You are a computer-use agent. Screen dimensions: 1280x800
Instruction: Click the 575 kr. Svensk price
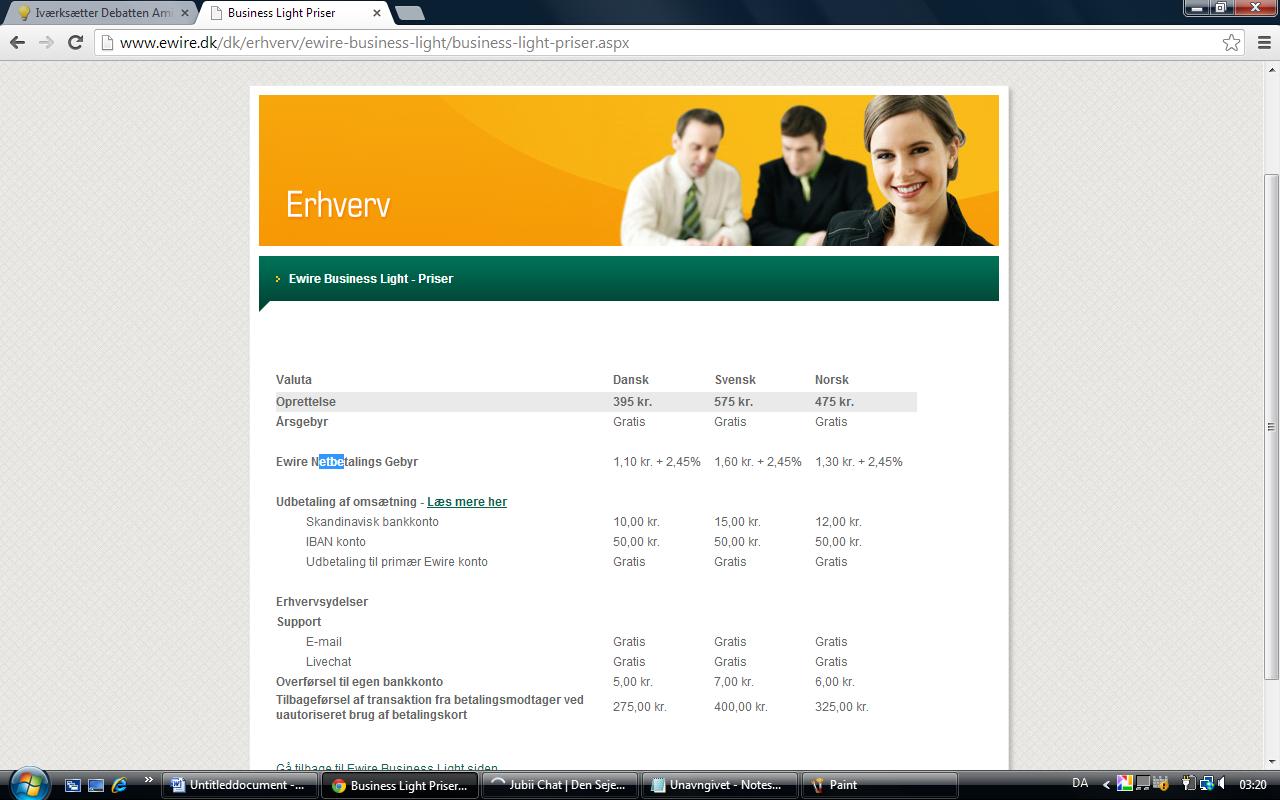734,402
